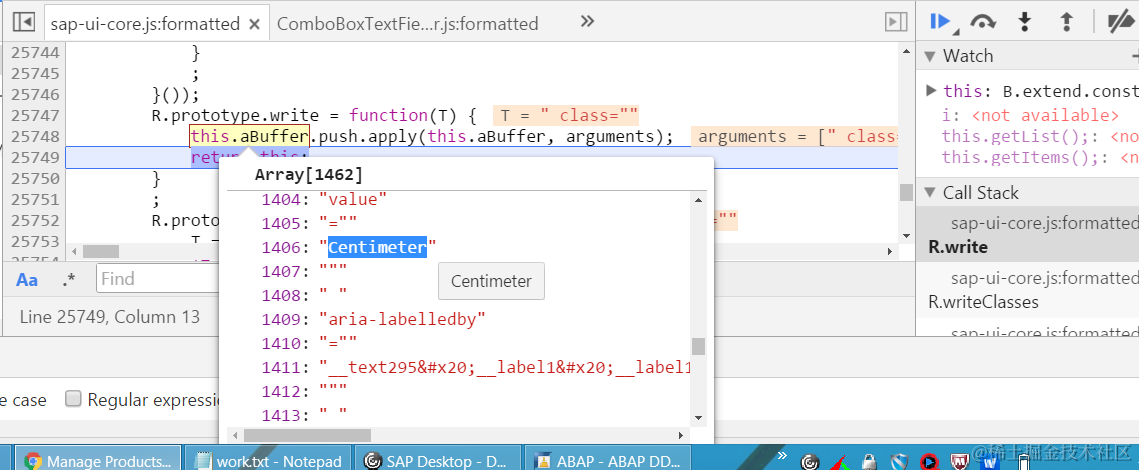The image size is (1139, 470).
Task: Click the red circle play tray icon
Action: tap(928, 461)
